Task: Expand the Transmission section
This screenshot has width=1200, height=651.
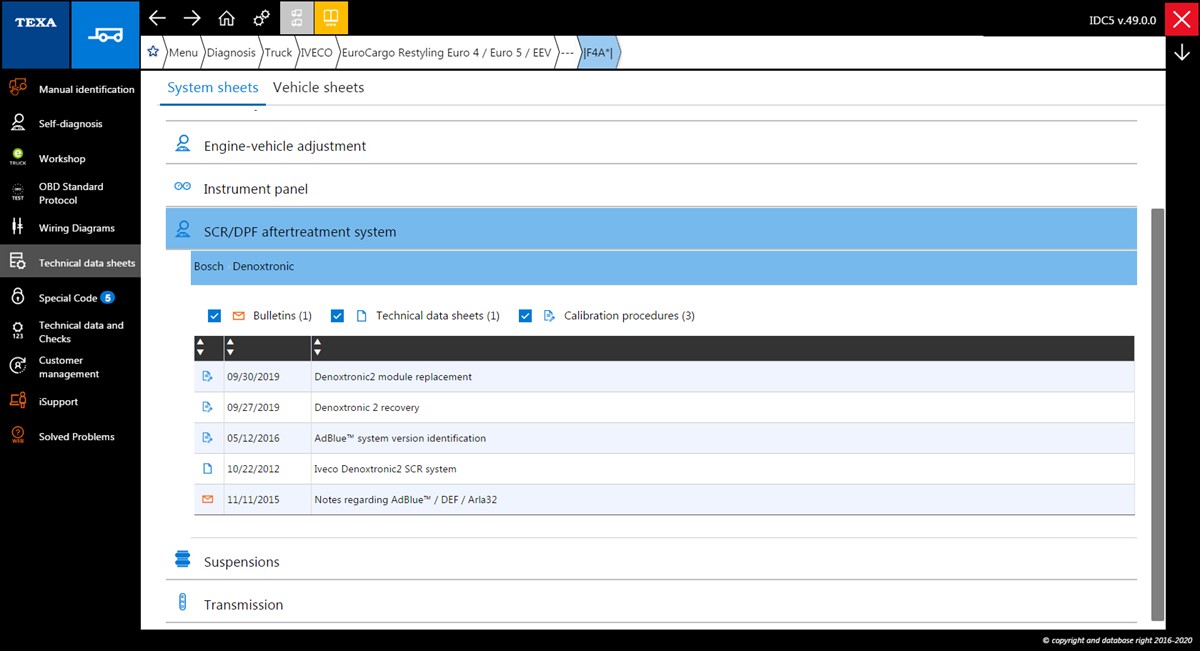Action: click(x=243, y=605)
